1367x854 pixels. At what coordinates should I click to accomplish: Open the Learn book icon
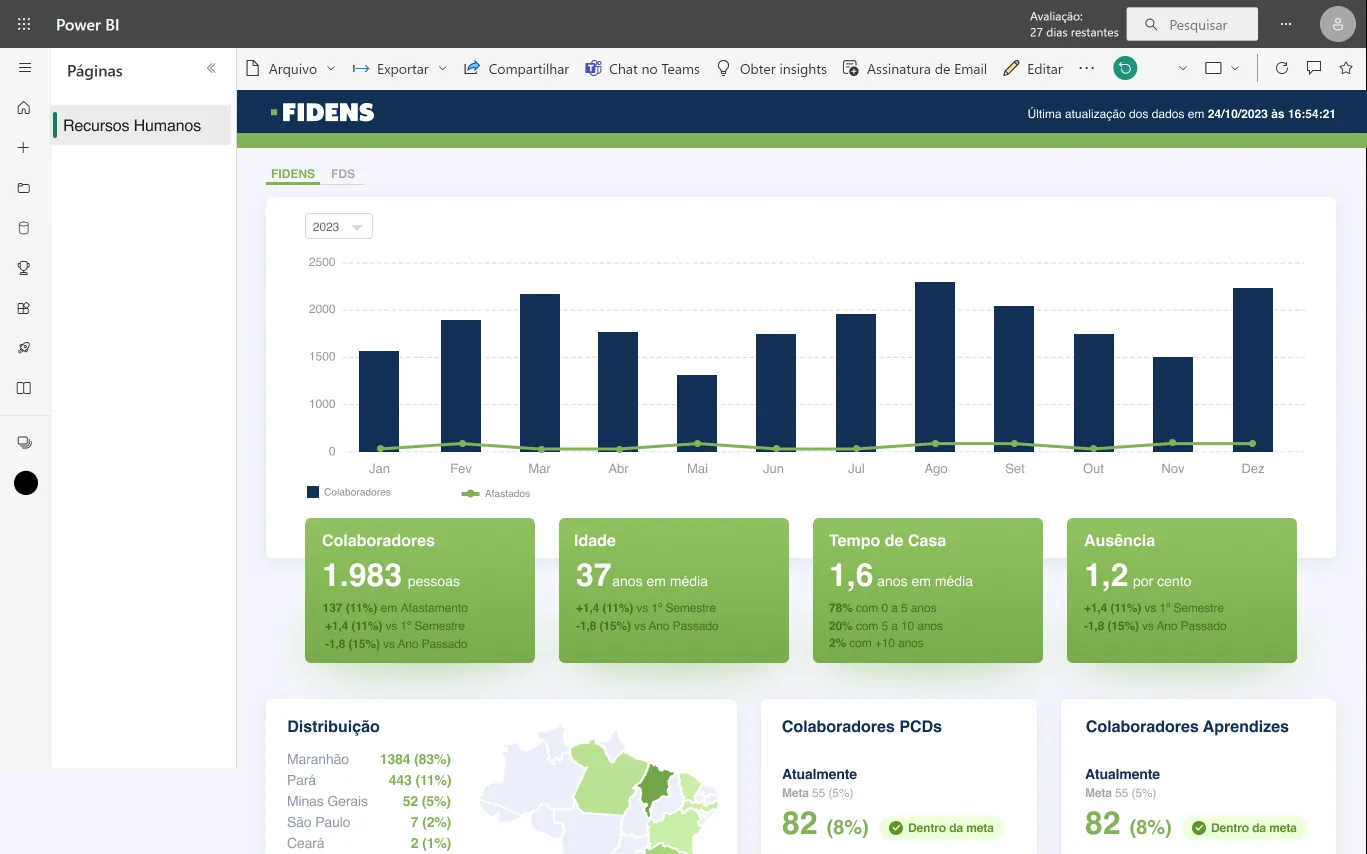pos(24,388)
